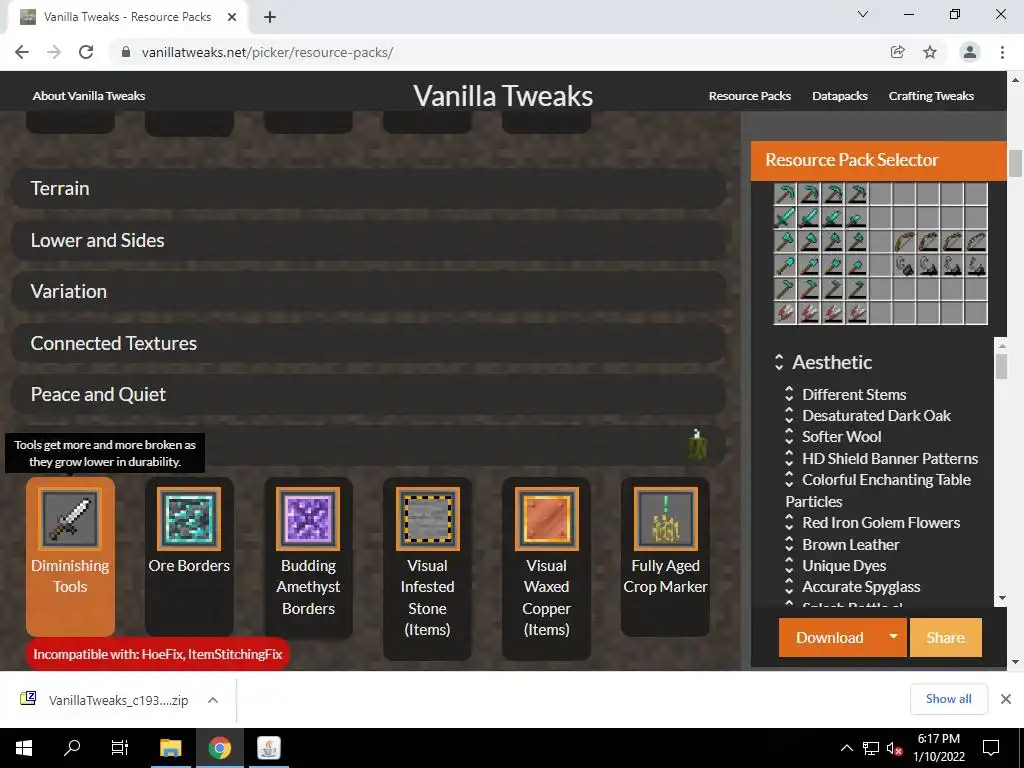Screen dimensions: 1024x768
Task: Click the browser forward arrow
Action: (54, 52)
